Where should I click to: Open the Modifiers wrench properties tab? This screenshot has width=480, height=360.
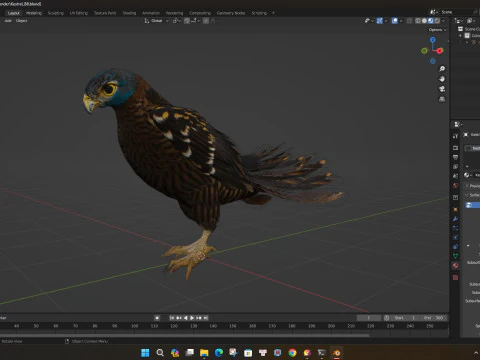coord(456,219)
